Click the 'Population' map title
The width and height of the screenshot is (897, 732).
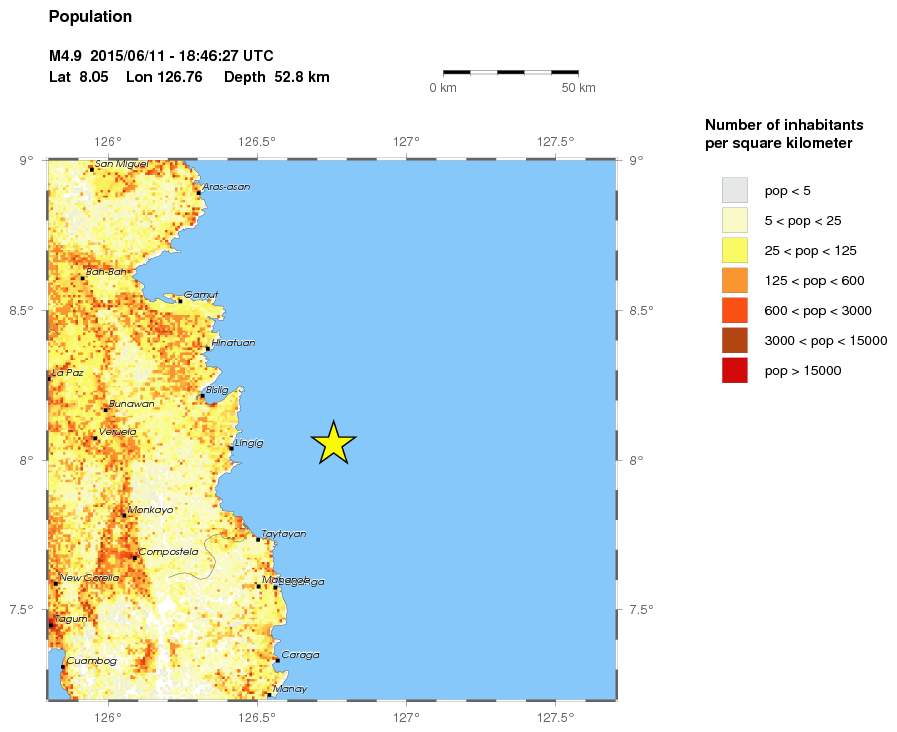pos(90,17)
